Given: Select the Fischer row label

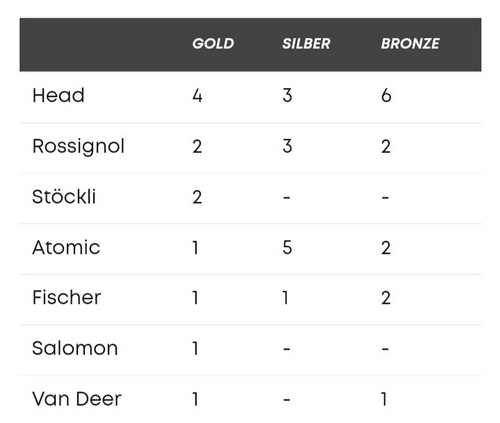Looking at the screenshot, I should [x=67, y=298].
